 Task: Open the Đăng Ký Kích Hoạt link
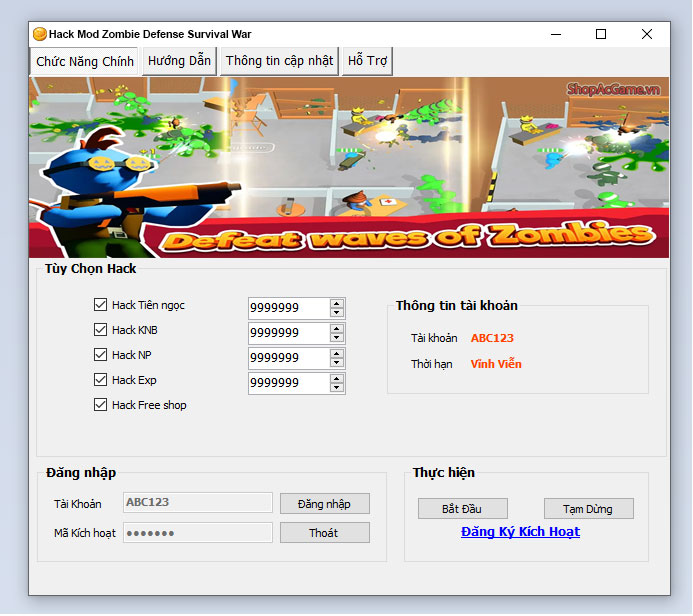[520, 532]
